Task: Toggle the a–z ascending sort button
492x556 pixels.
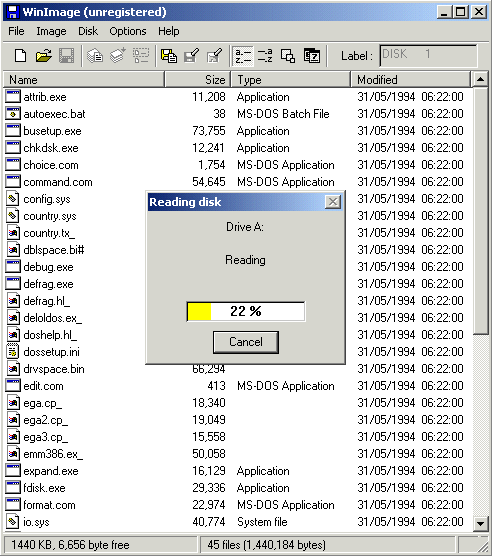Action: coord(243,56)
